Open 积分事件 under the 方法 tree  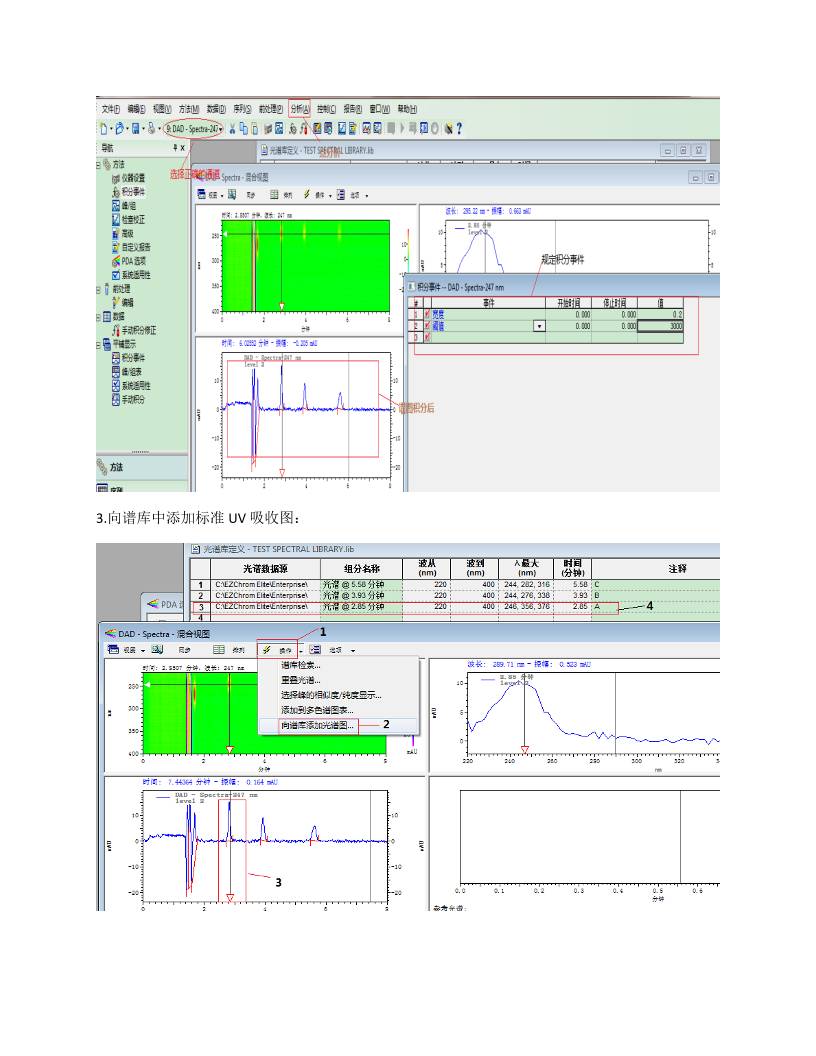(133, 191)
